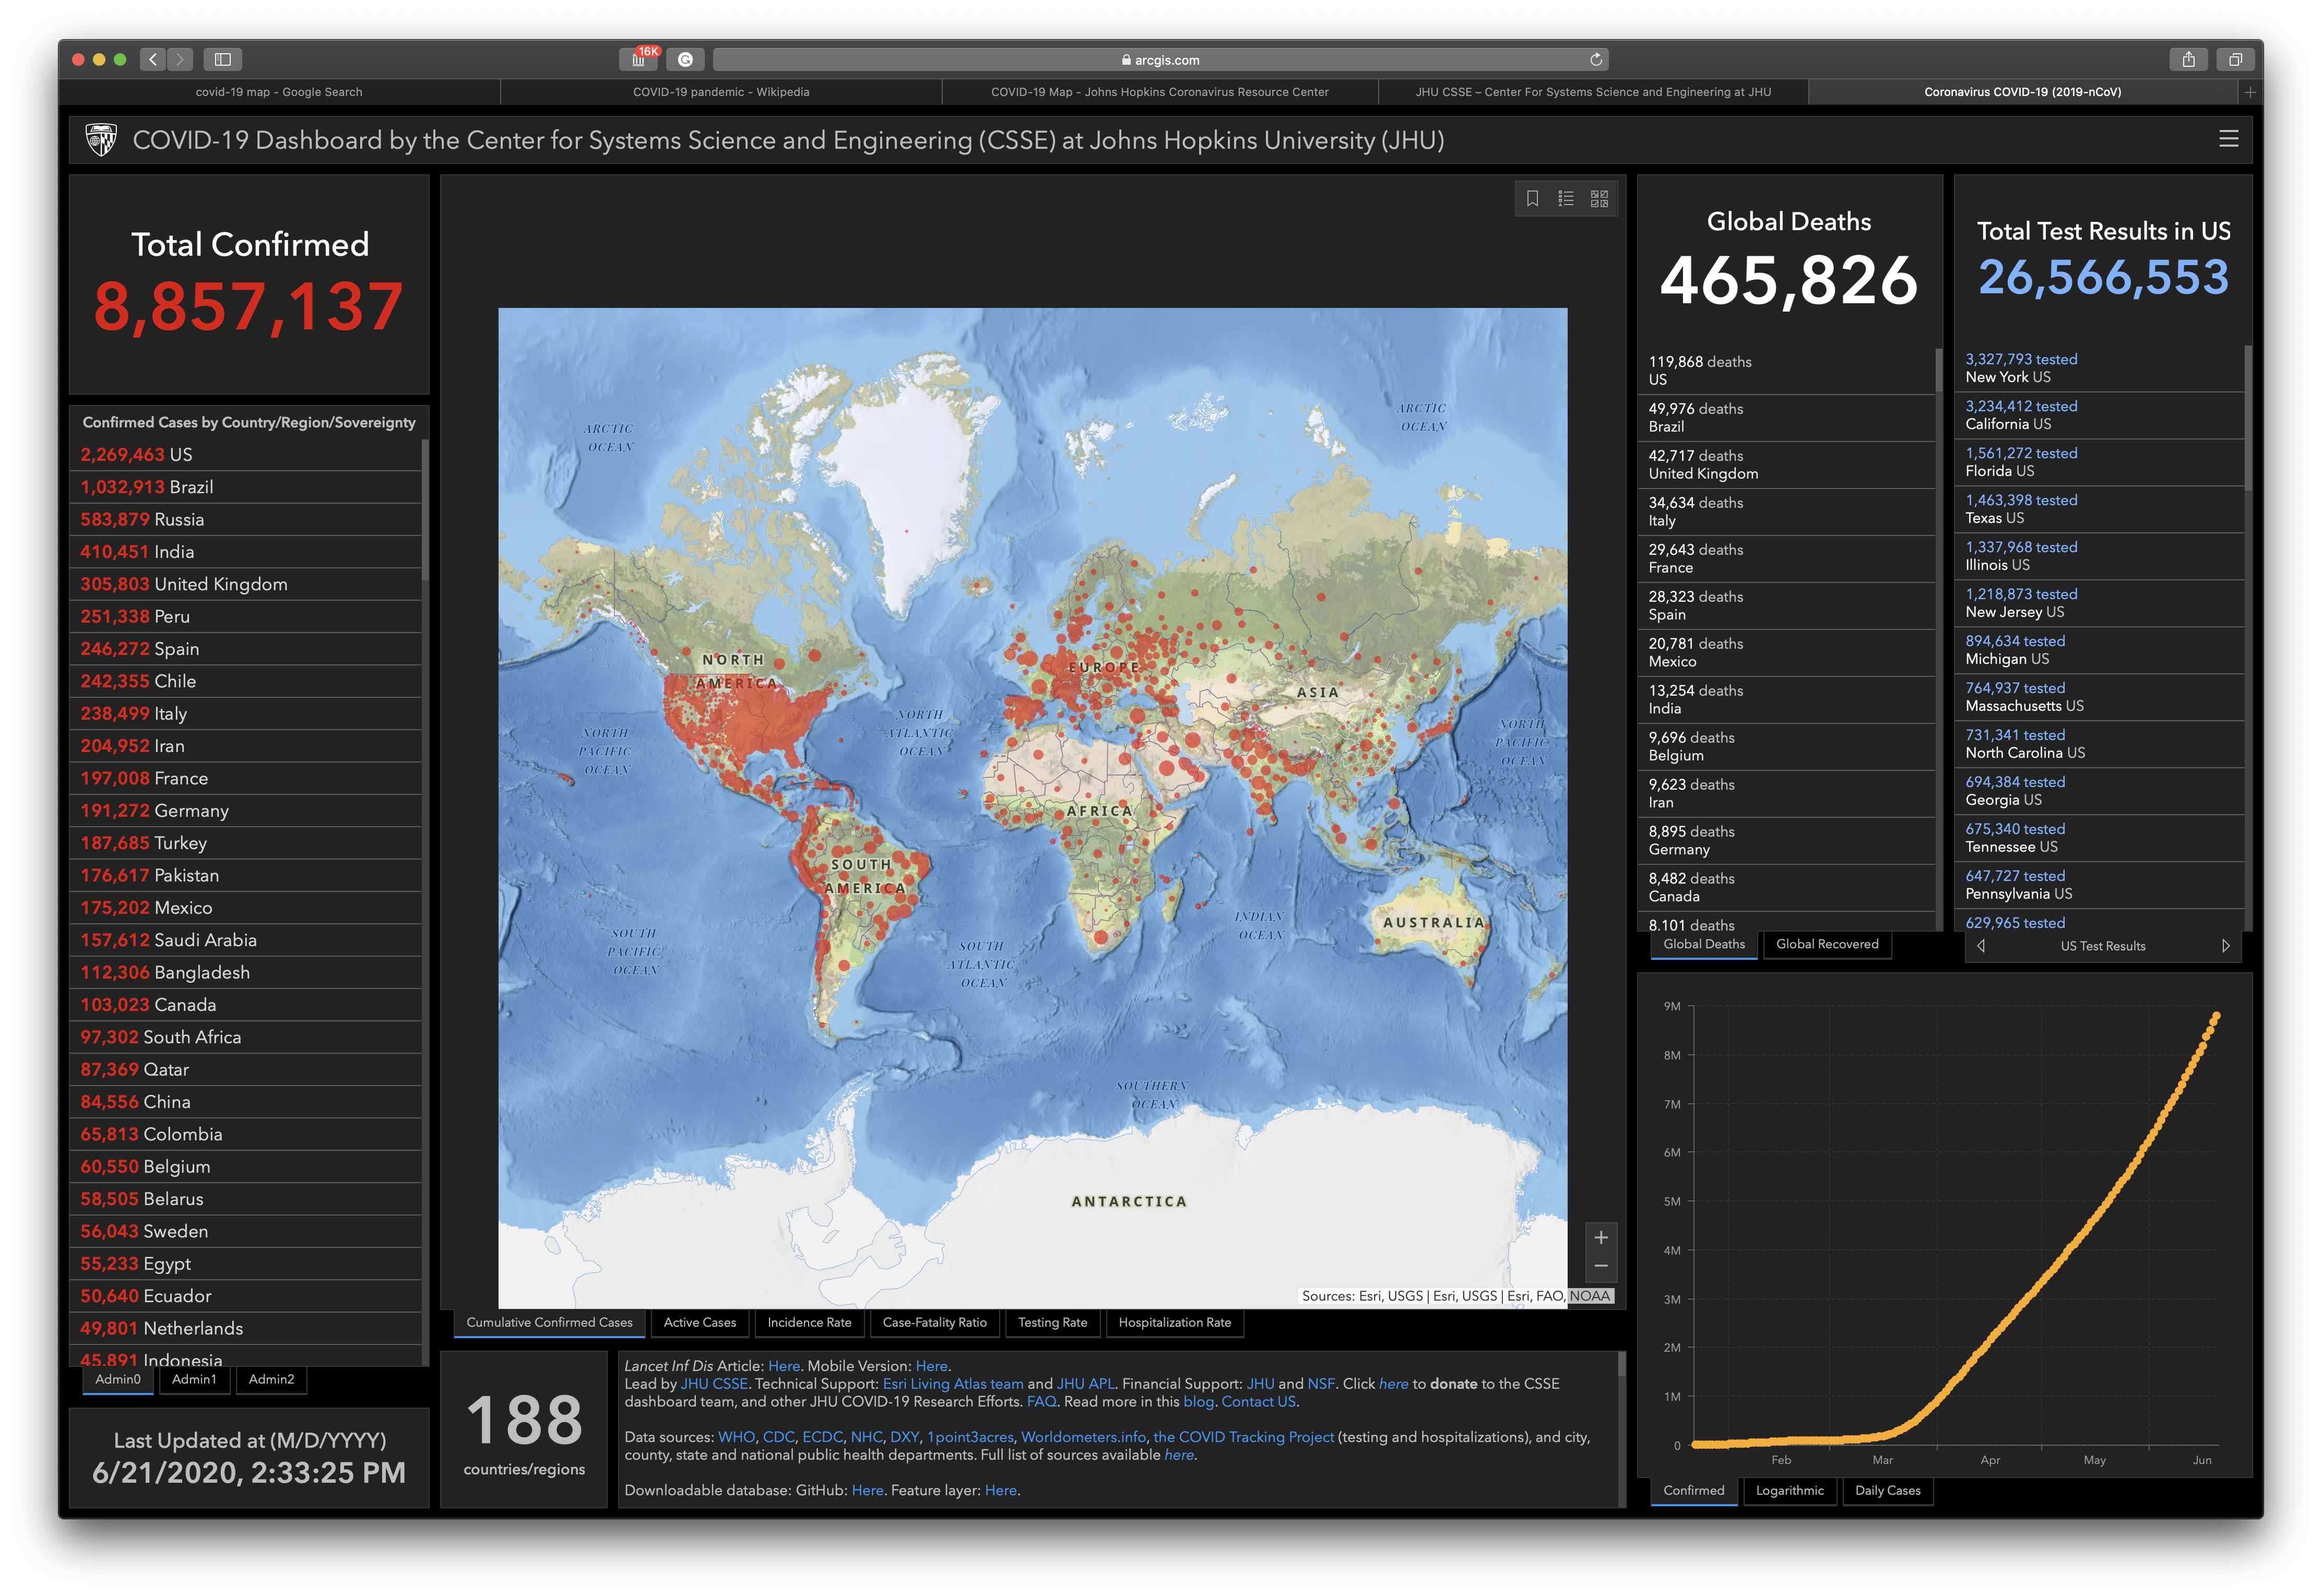
Task: Go to previous panel before US Test Results
Action: pos(1981,946)
